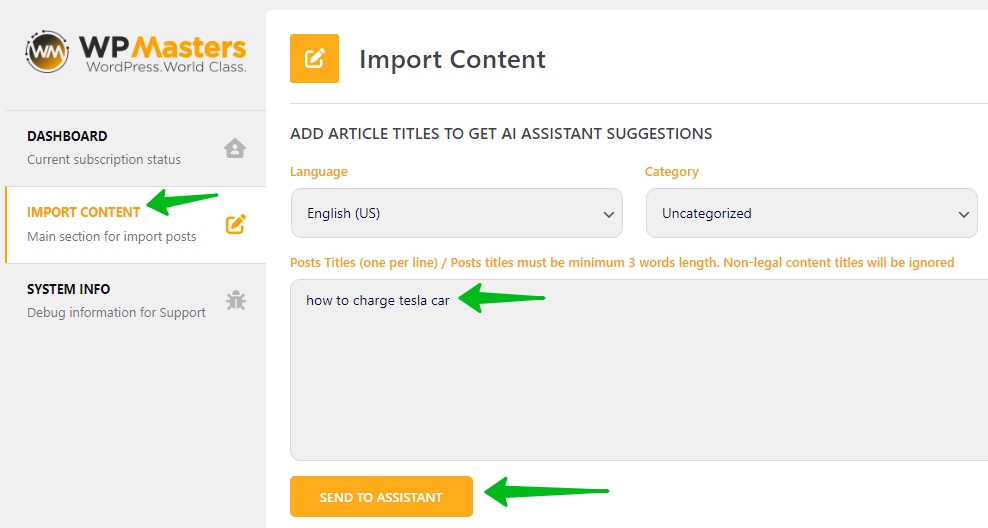Viewport: 988px width, 528px height.
Task: Click the WPMasters brand name text
Action: (x=163, y=47)
